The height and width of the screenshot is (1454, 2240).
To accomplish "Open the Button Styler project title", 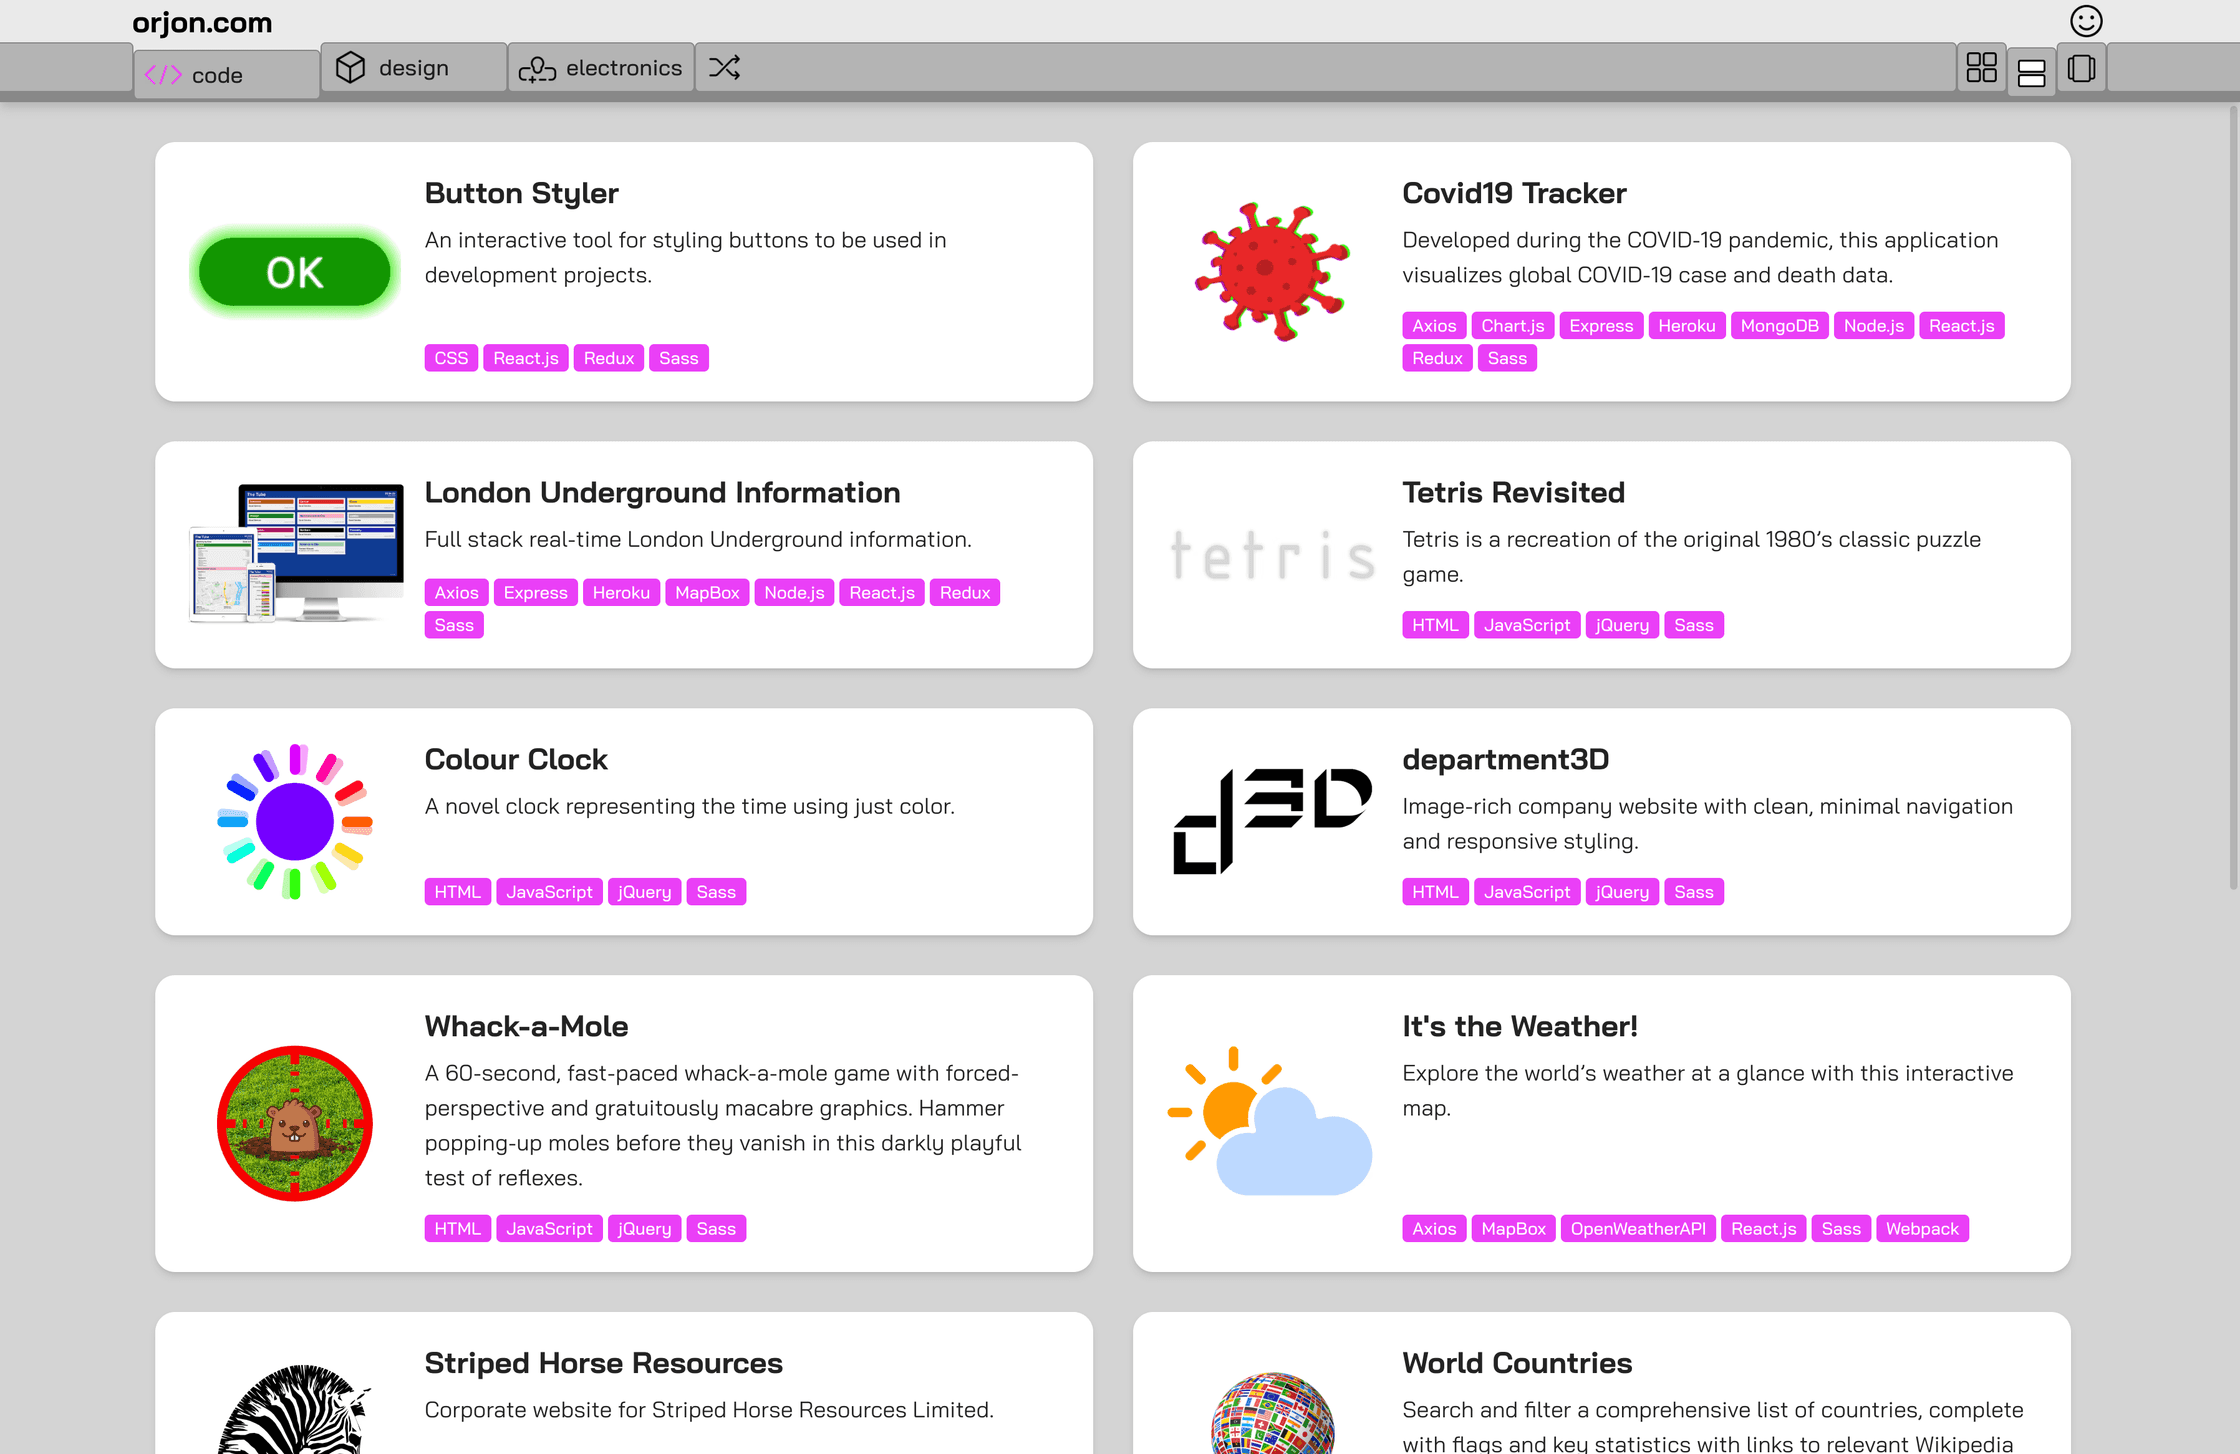I will [x=521, y=193].
